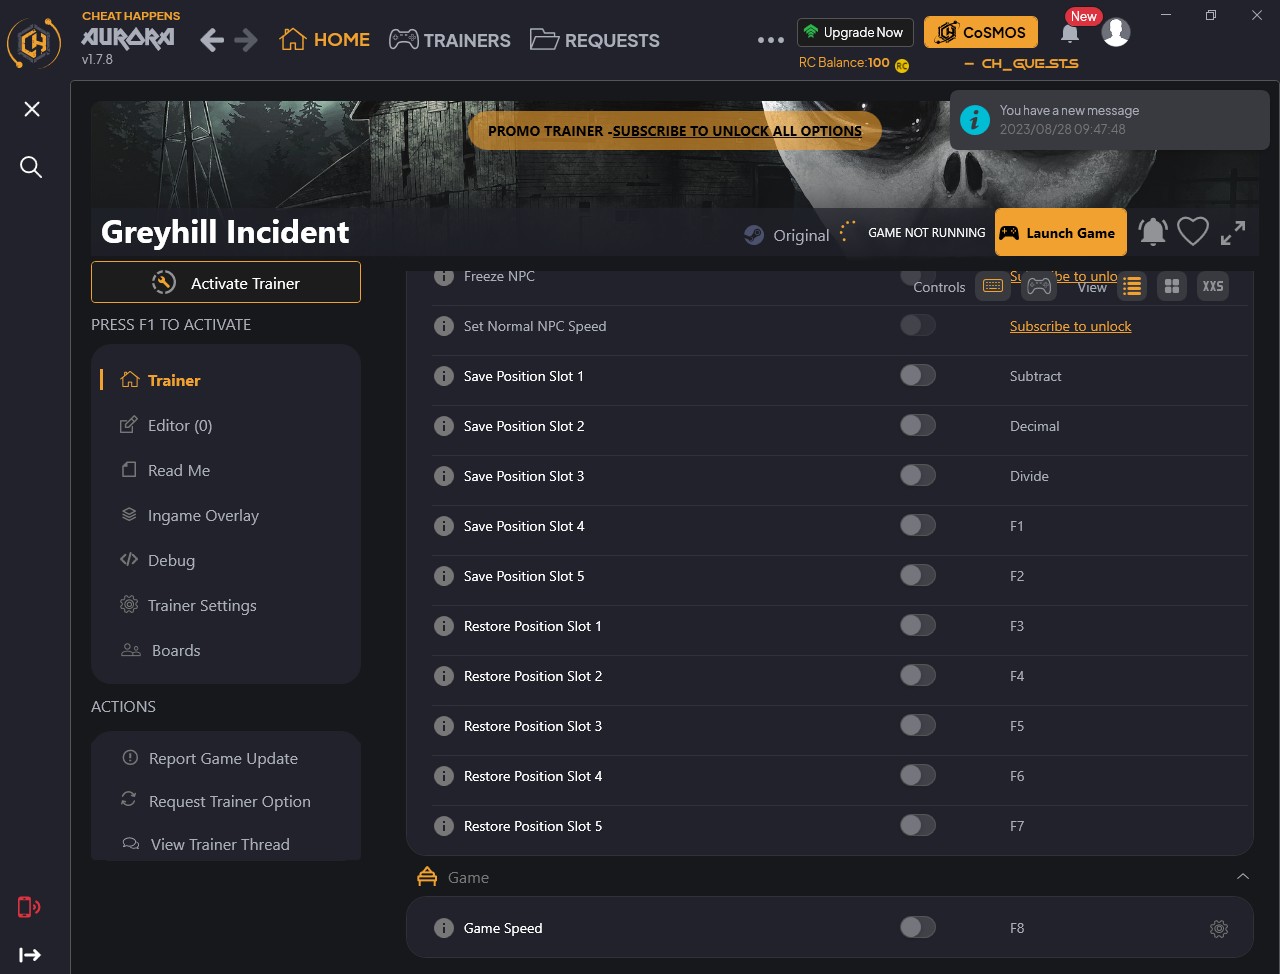Show info for Save Position Slot 1
Screen dimensions: 1280x974
[x=444, y=376]
